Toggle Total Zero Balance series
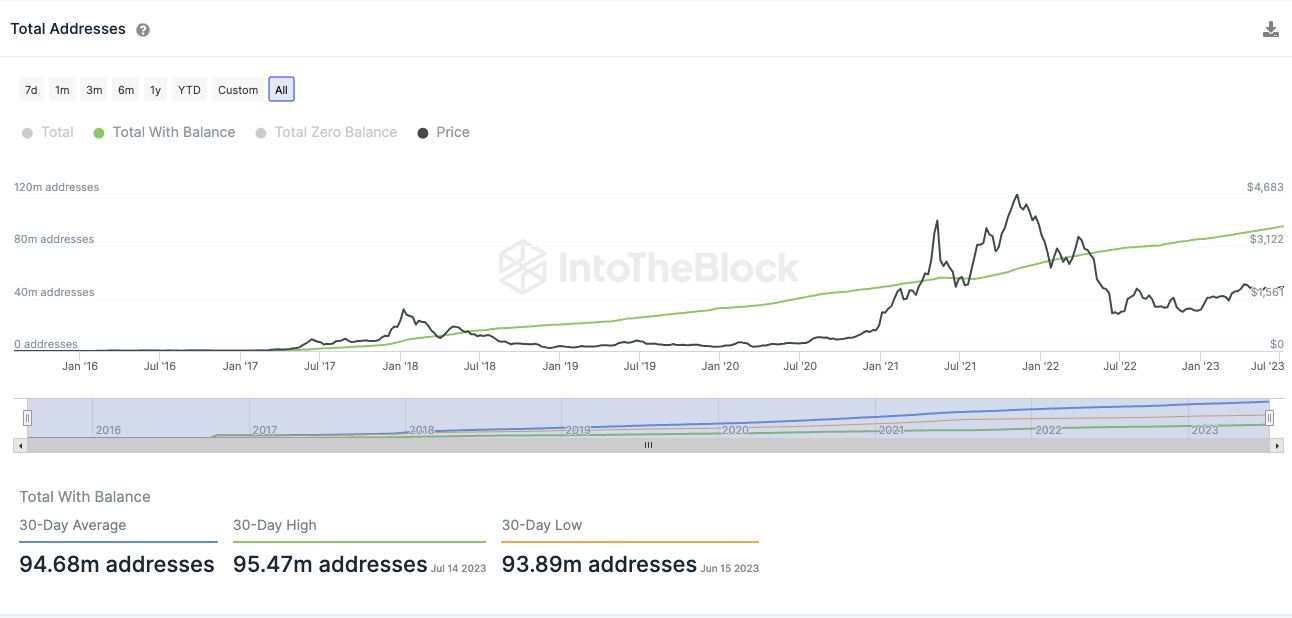The width and height of the screenshot is (1292, 618). [326, 132]
